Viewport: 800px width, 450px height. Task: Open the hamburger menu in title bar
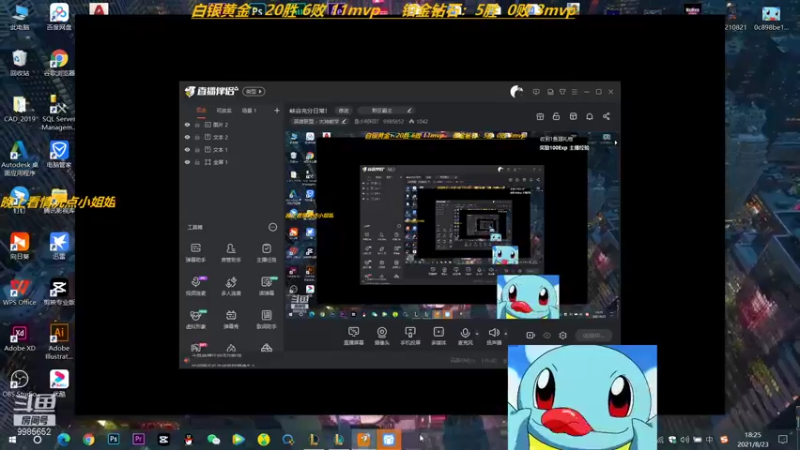574,92
